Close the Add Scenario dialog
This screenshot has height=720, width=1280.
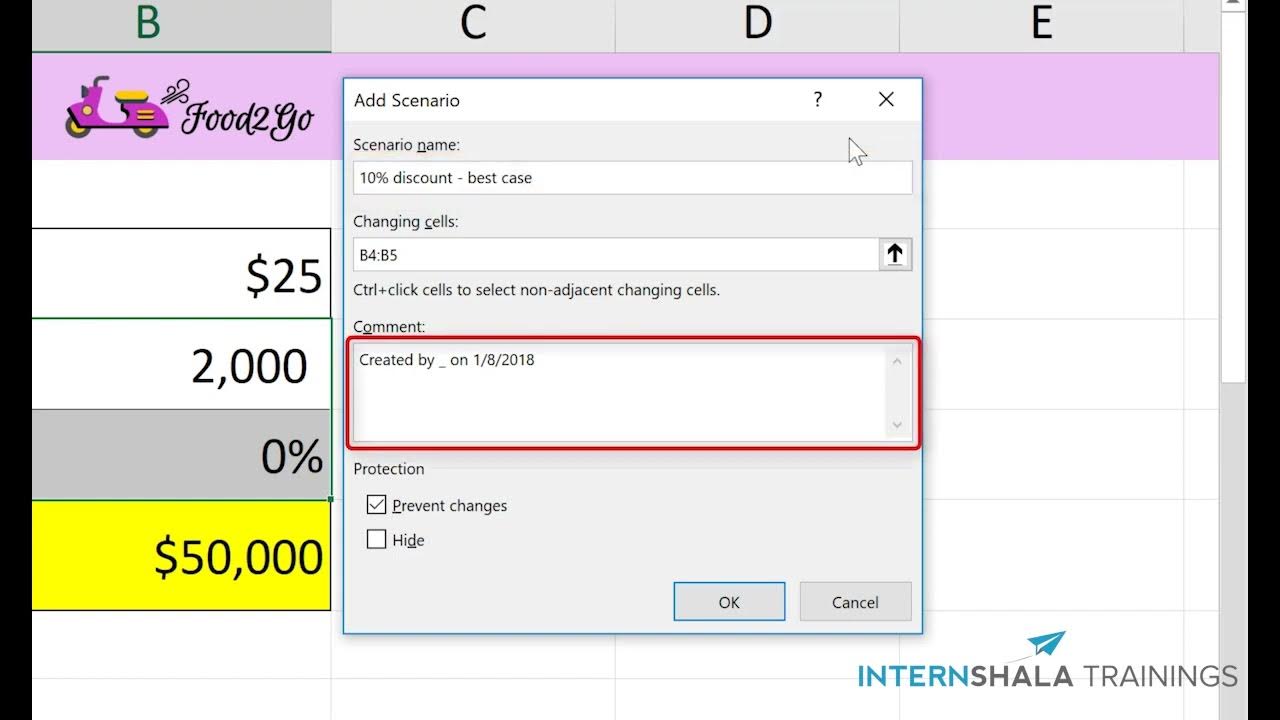click(886, 100)
